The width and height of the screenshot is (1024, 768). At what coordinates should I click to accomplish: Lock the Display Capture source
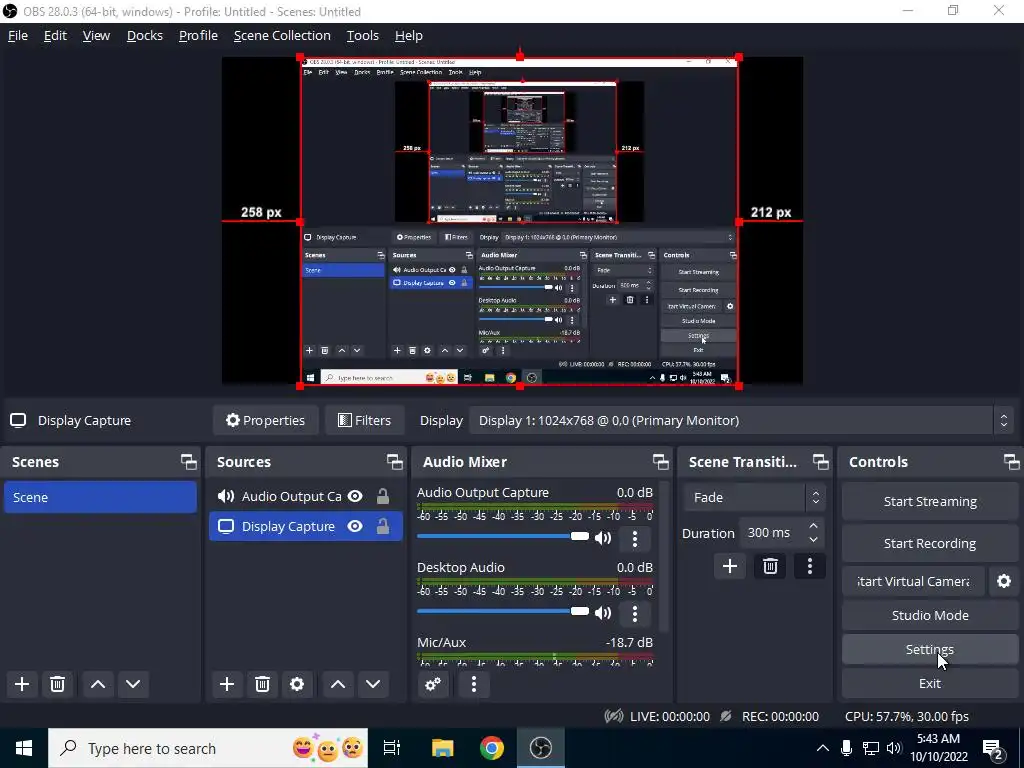(383, 526)
